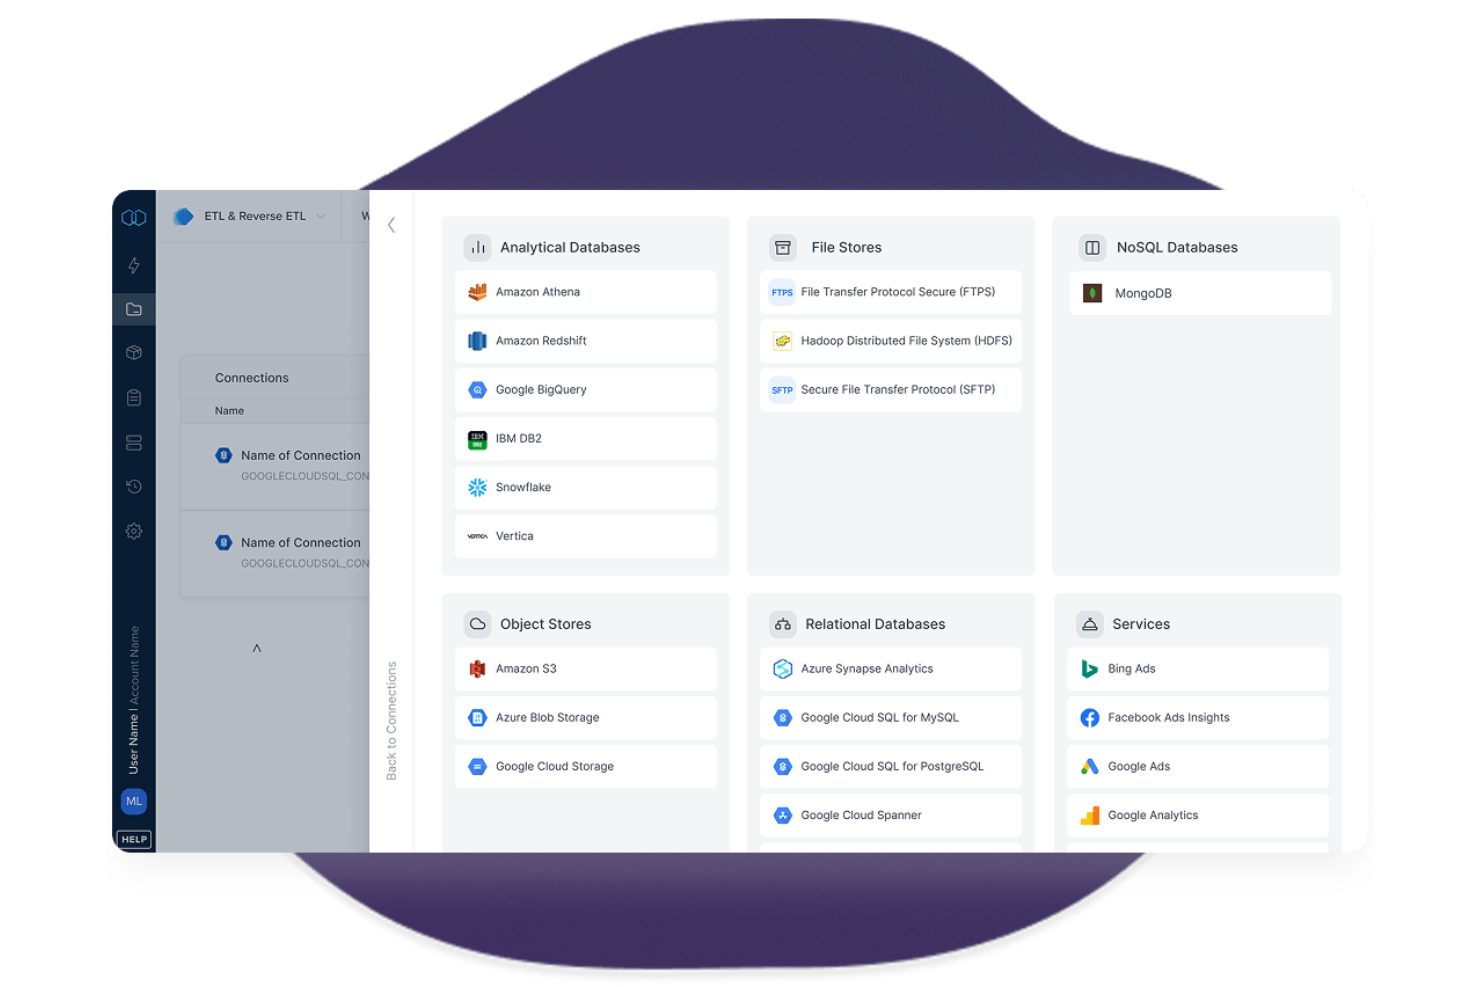Viewport: 1480px width, 987px height.
Task: Click the NoSQL Databases header icon
Action: click(1092, 247)
